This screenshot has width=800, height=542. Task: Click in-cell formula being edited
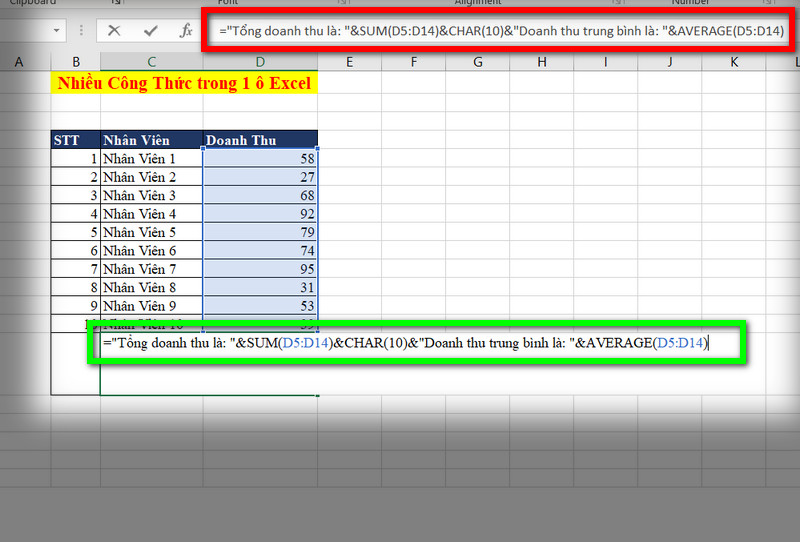click(406, 343)
